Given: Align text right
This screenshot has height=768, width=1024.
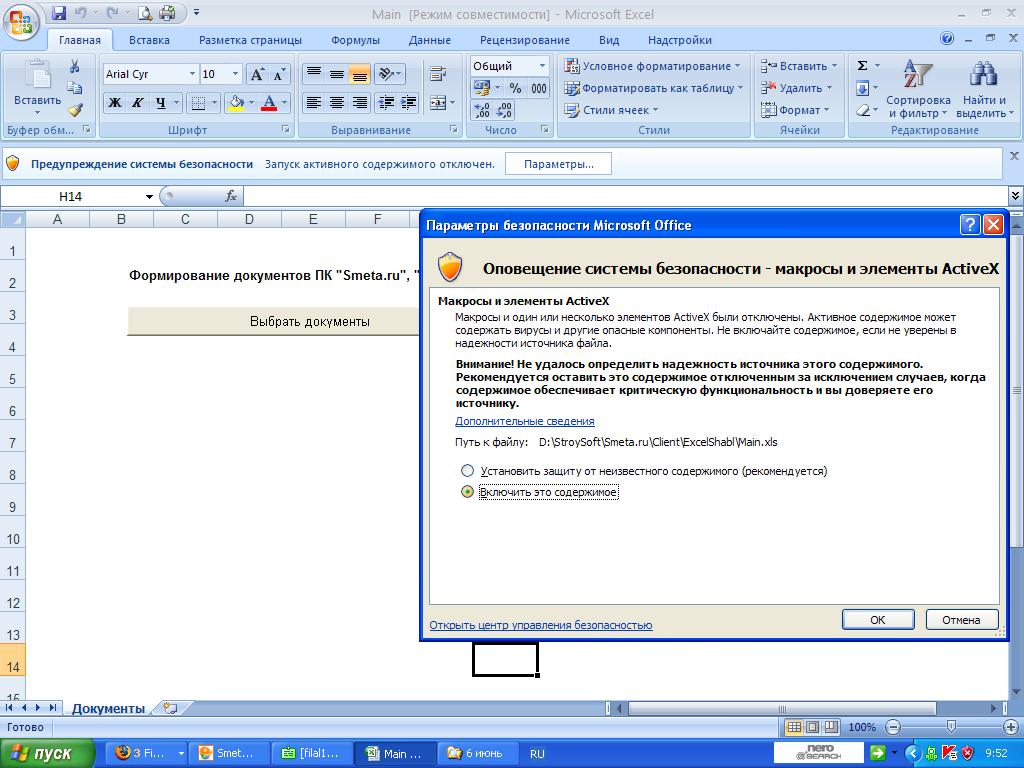Looking at the screenshot, I should pyautogui.click(x=359, y=103).
